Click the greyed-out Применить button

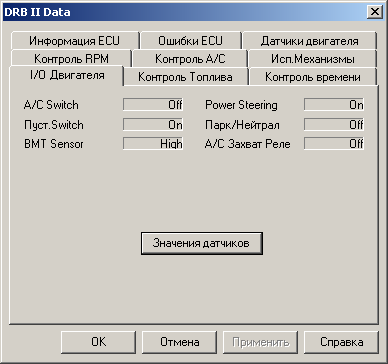coord(260,342)
